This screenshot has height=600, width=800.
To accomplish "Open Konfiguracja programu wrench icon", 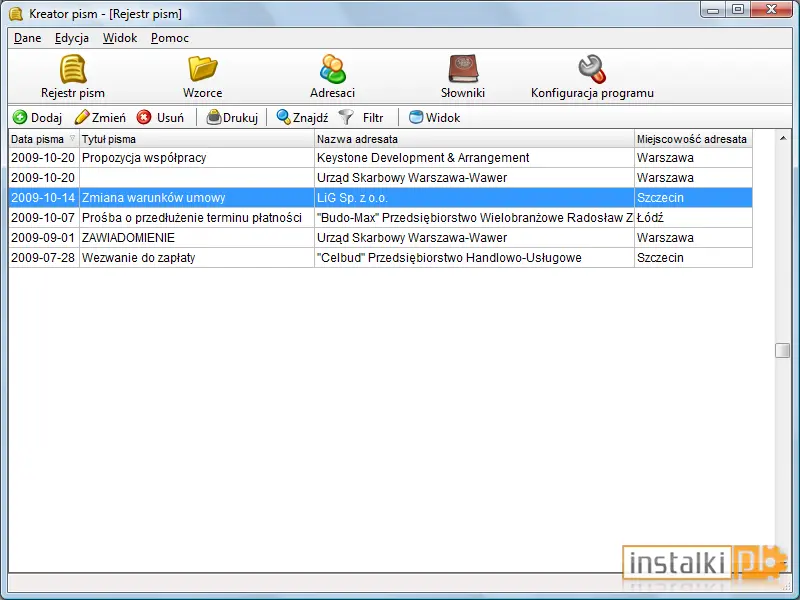I will 592,69.
